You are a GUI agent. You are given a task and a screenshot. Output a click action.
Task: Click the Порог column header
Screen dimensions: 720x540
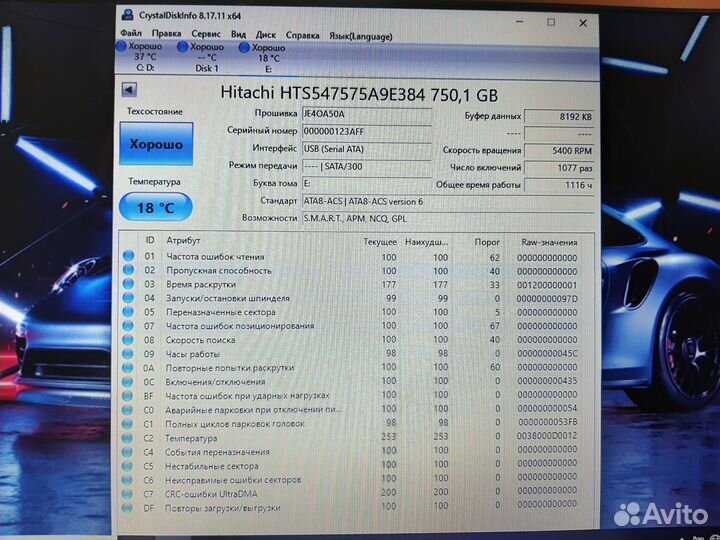click(x=487, y=242)
